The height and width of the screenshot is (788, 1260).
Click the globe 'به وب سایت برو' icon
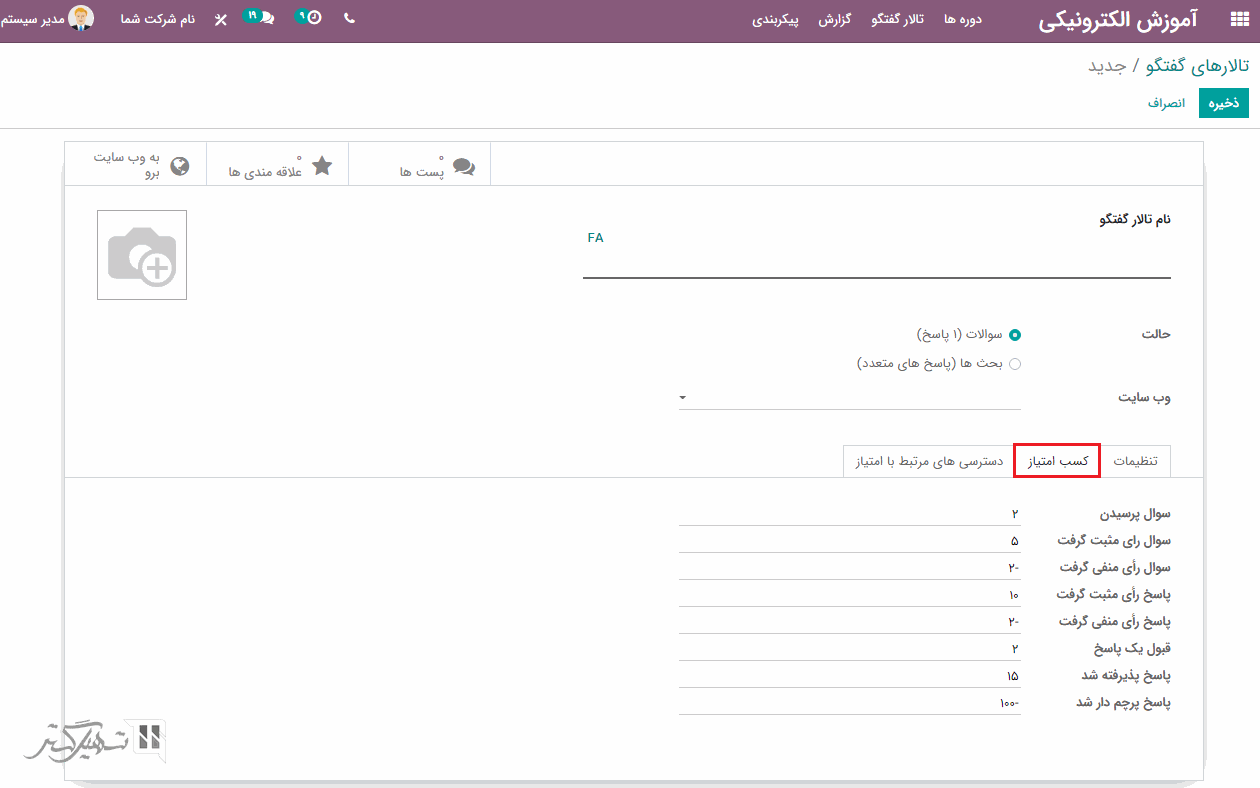pyautogui.click(x=180, y=166)
